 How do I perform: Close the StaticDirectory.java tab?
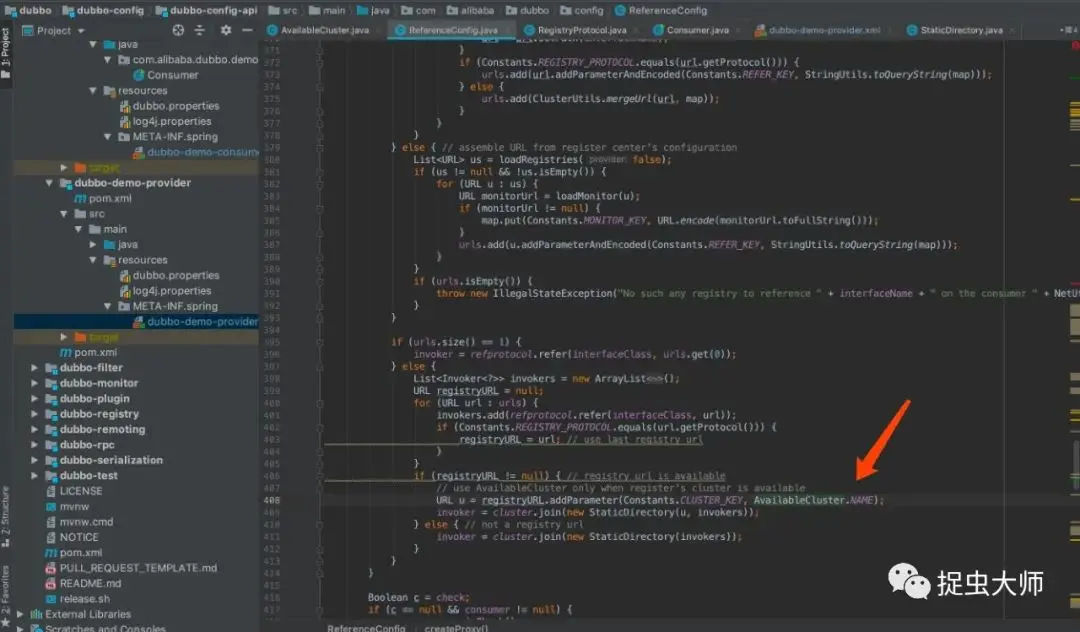click(1012, 30)
